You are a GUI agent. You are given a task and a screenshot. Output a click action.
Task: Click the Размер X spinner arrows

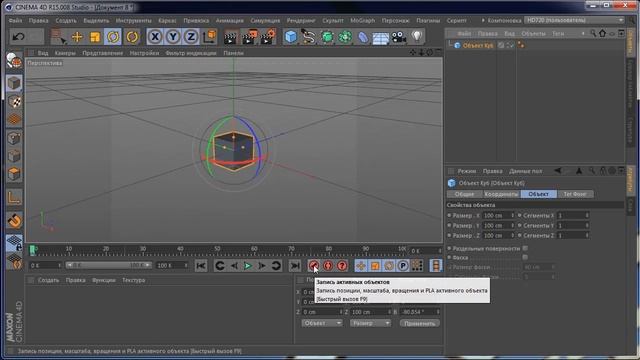pyautogui.click(x=512, y=215)
